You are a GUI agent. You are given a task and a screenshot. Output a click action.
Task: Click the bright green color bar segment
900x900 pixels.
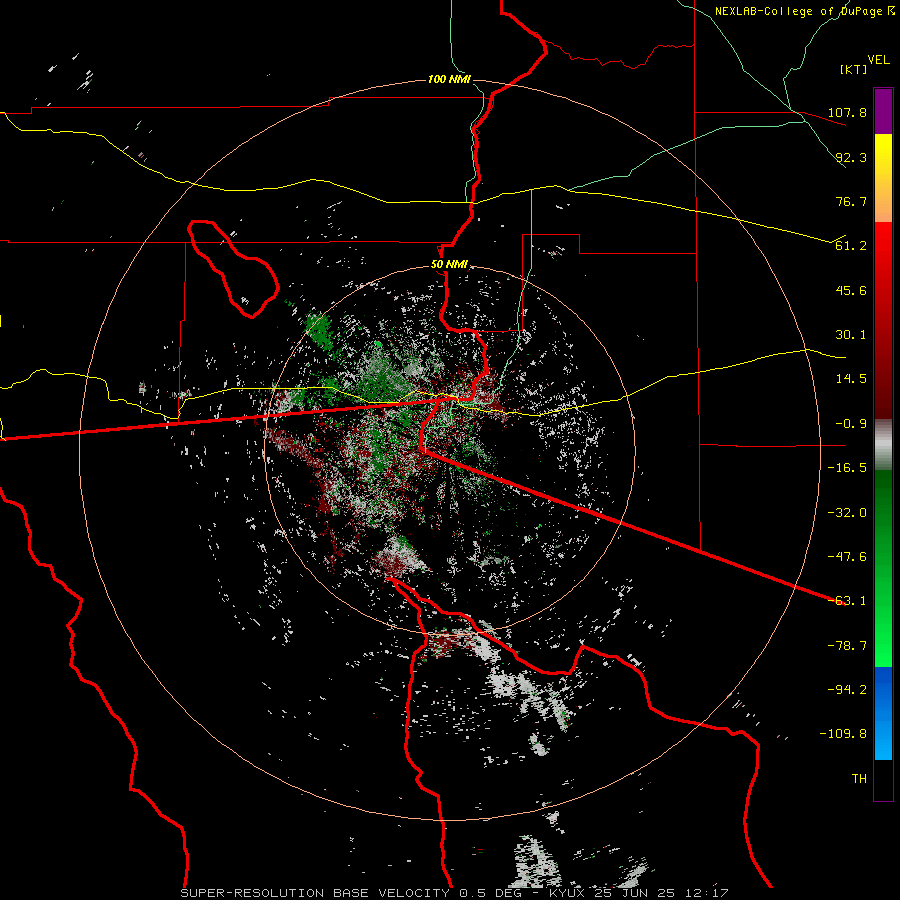tap(883, 568)
